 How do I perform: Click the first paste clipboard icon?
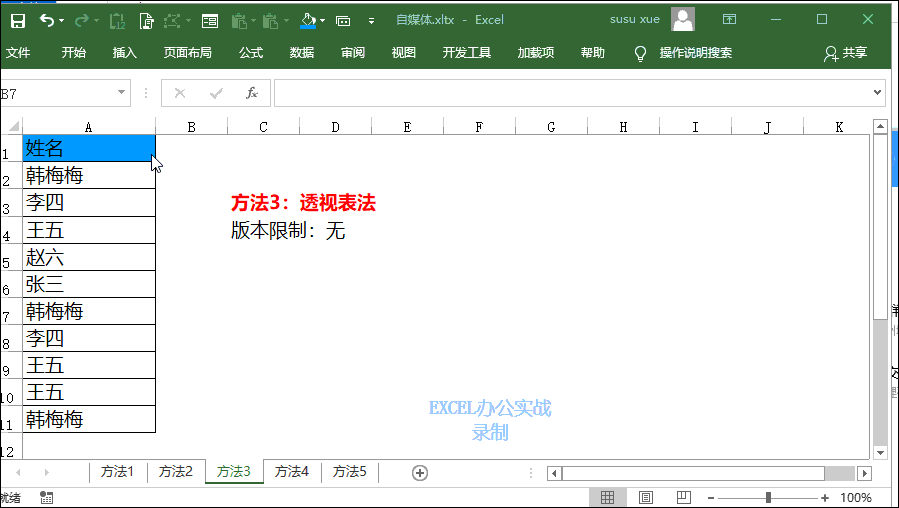[x=240, y=21]
